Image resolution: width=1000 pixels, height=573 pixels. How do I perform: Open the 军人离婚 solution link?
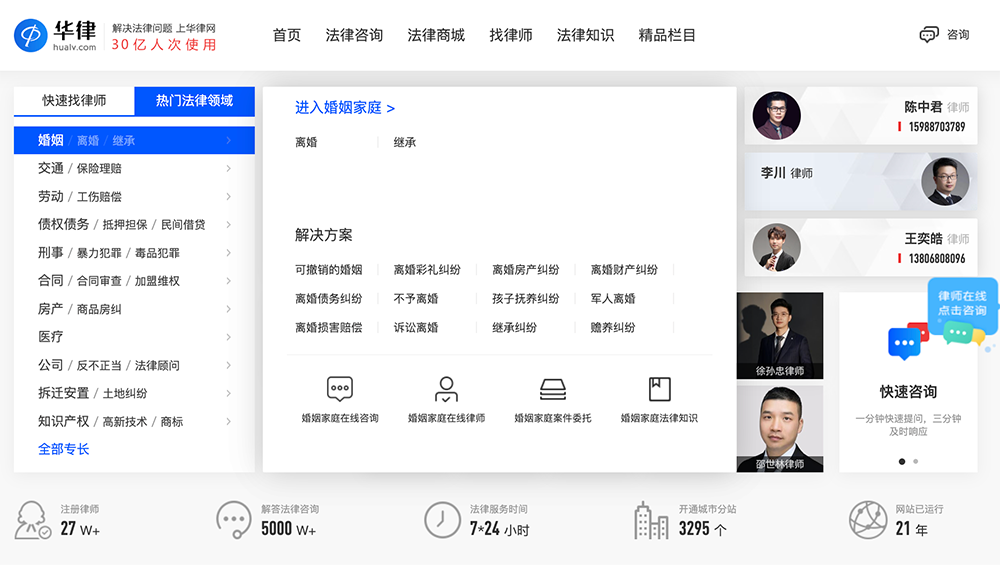coord(613,299)
